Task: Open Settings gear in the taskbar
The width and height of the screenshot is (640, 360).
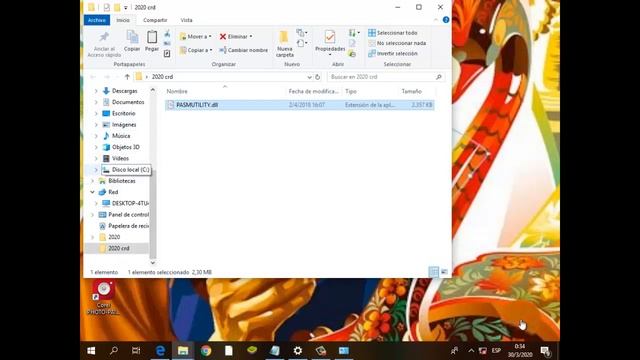Action: click(298, 351)
